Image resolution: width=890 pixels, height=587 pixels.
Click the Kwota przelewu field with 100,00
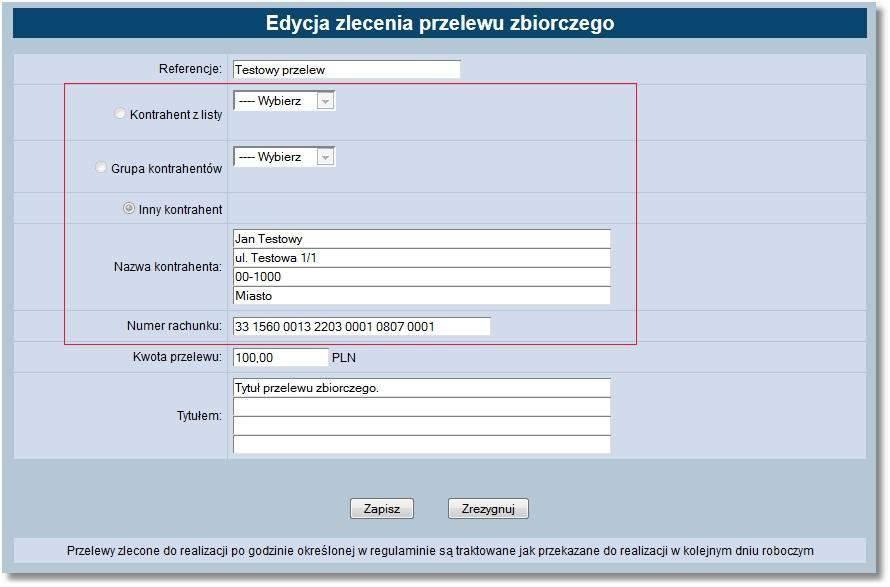pyautogui.click(x=281, y=358)
